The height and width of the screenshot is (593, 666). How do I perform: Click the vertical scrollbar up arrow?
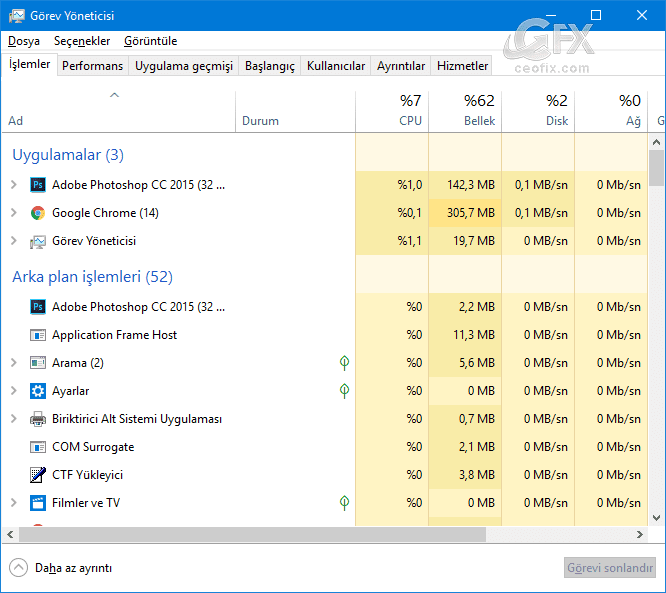pyautogui.click(x=657, y=142)
